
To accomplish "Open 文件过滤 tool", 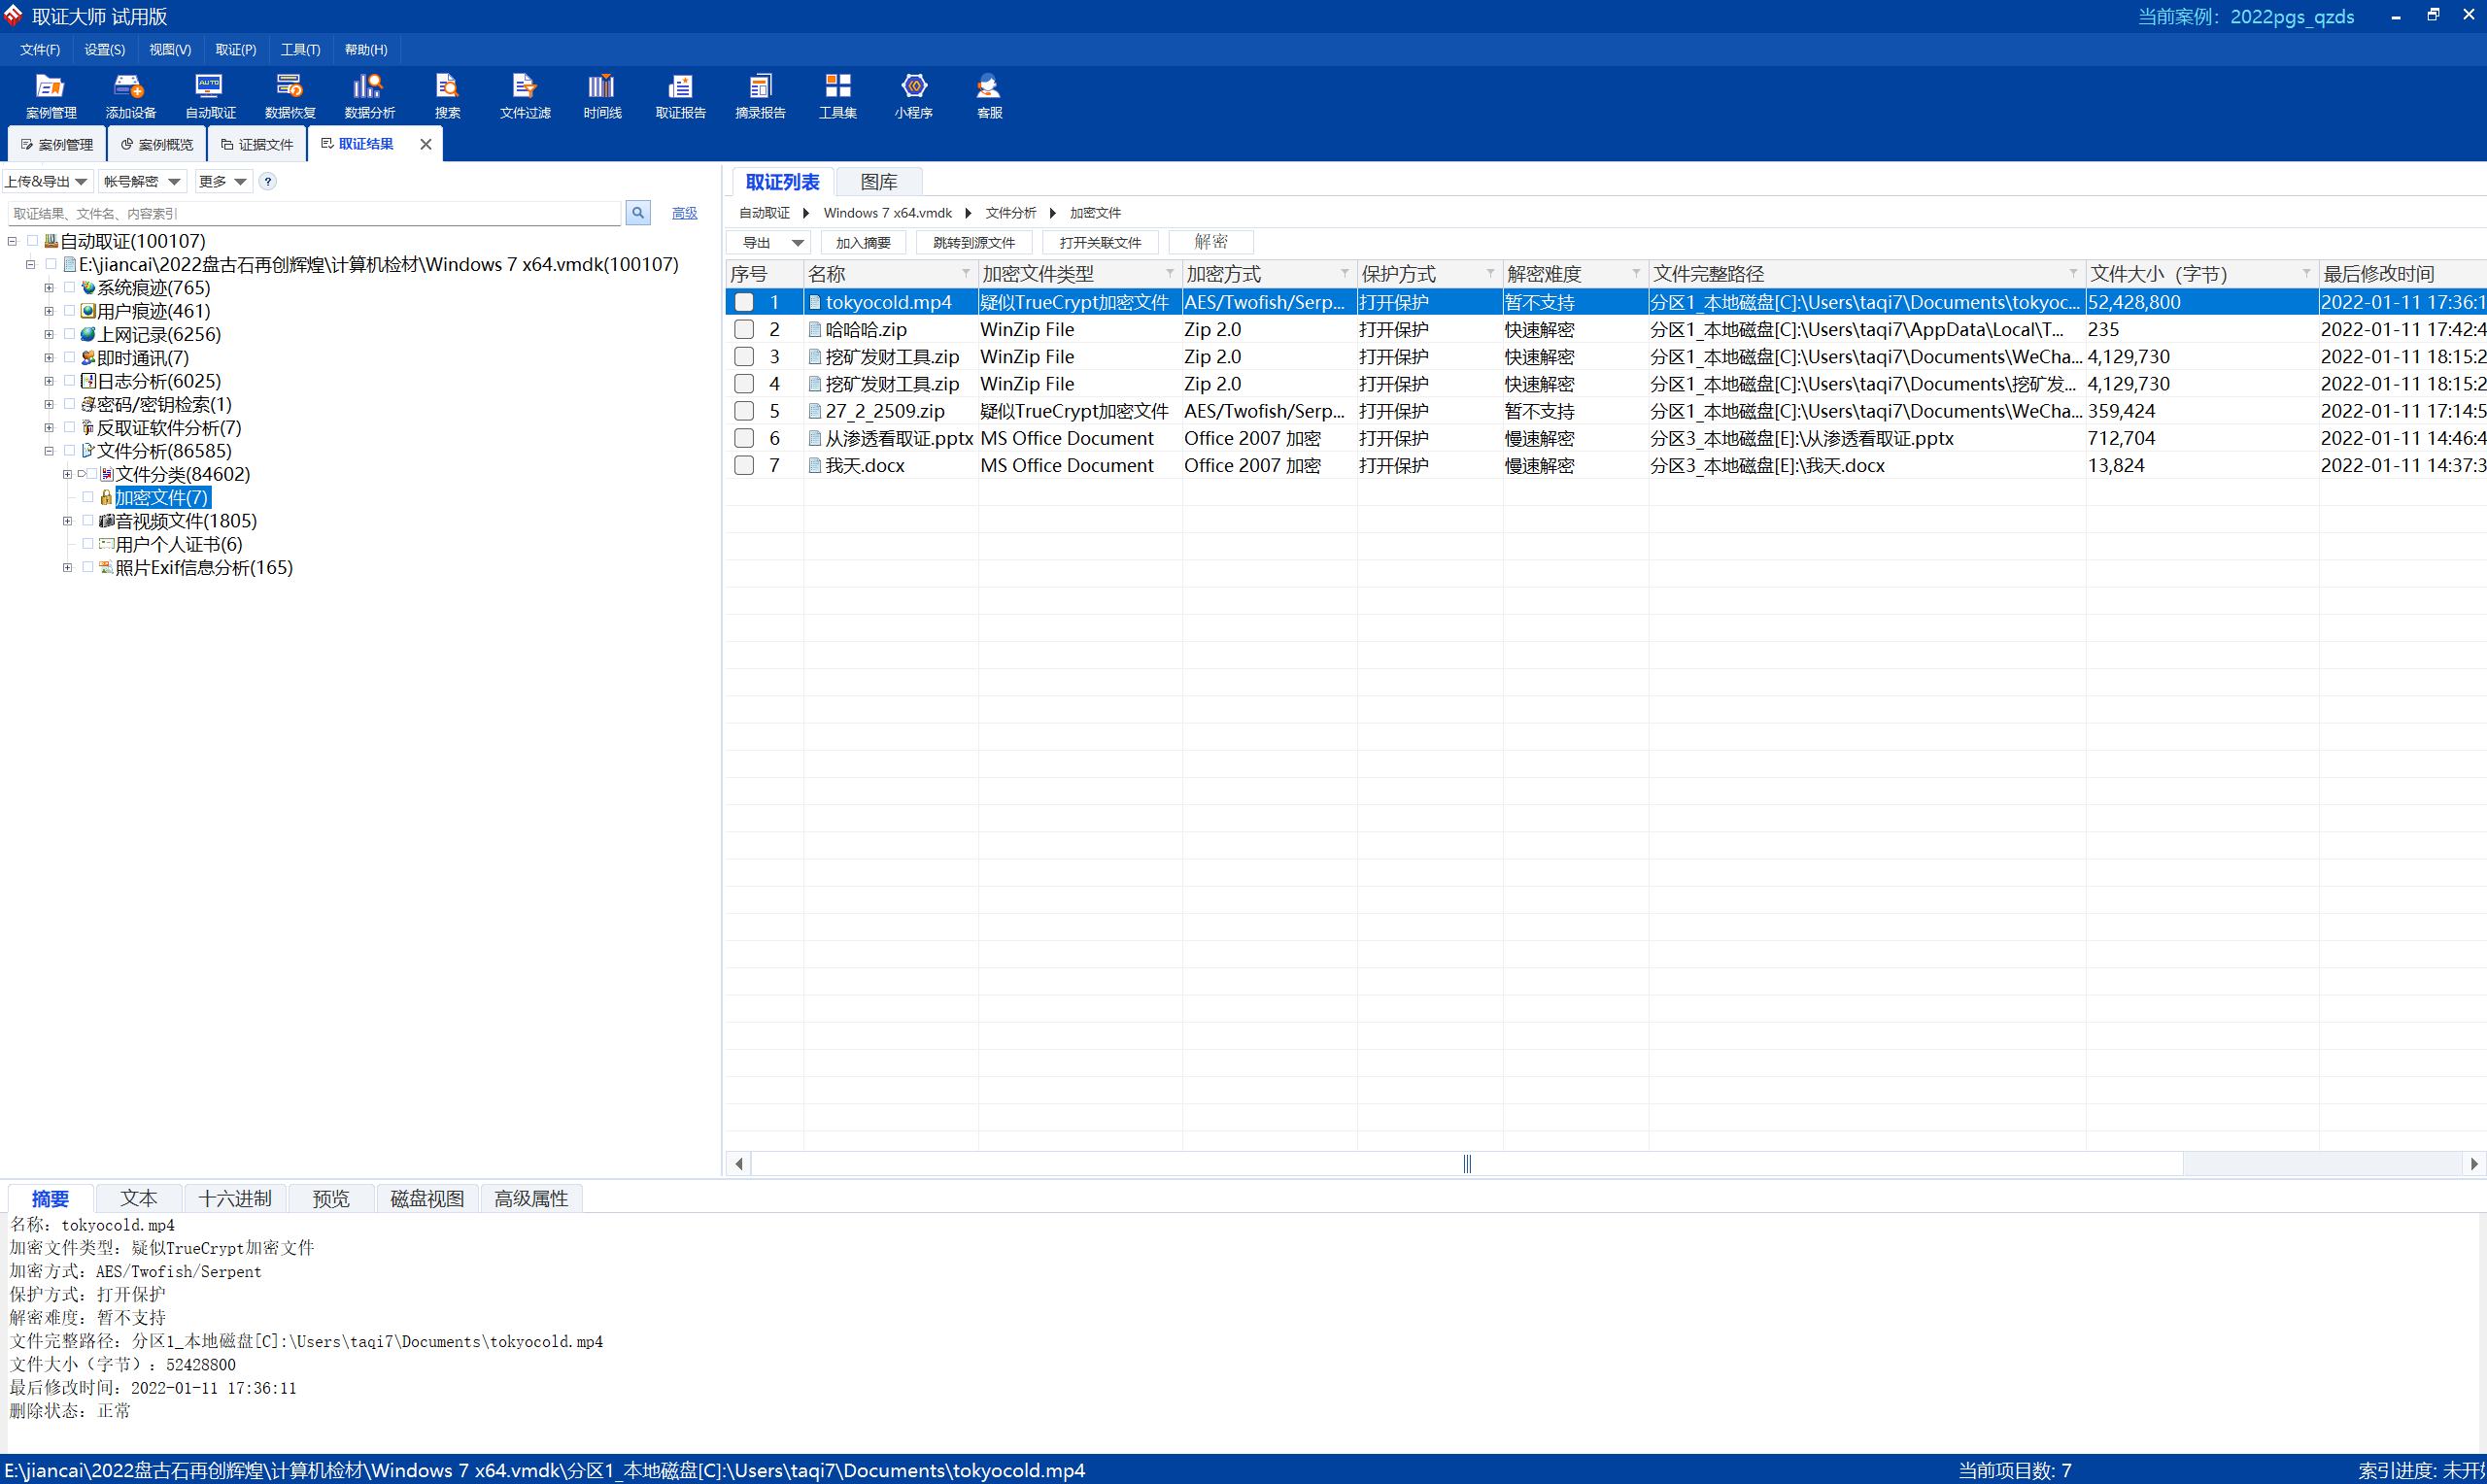I will (x=525, y=96).
